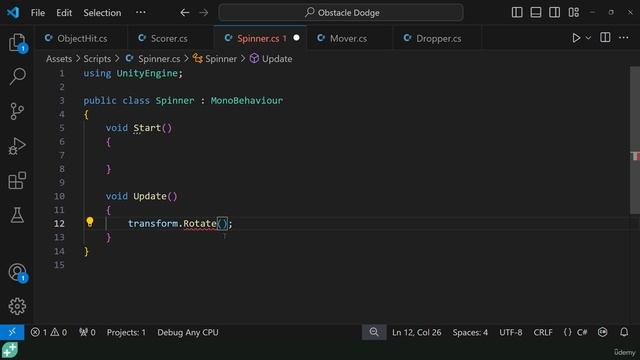Open the ports forwarded status item

pyautogui.click(x=87, y=332)
